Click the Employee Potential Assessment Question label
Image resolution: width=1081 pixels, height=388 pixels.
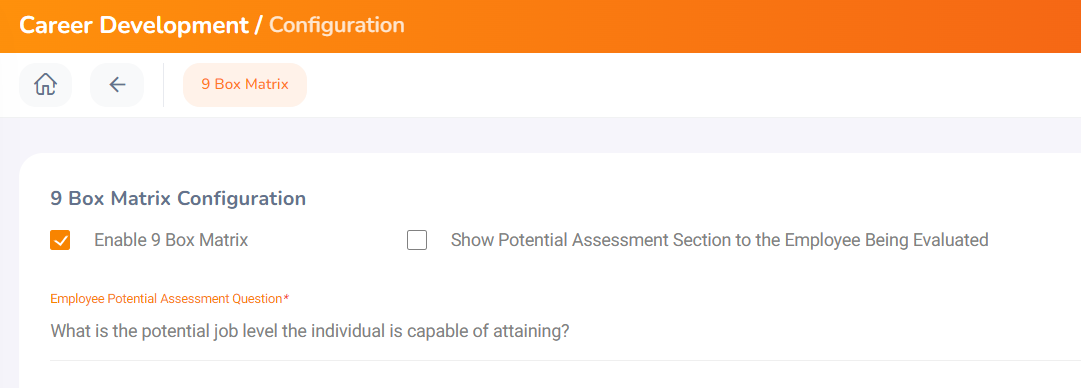pos(166,298)
